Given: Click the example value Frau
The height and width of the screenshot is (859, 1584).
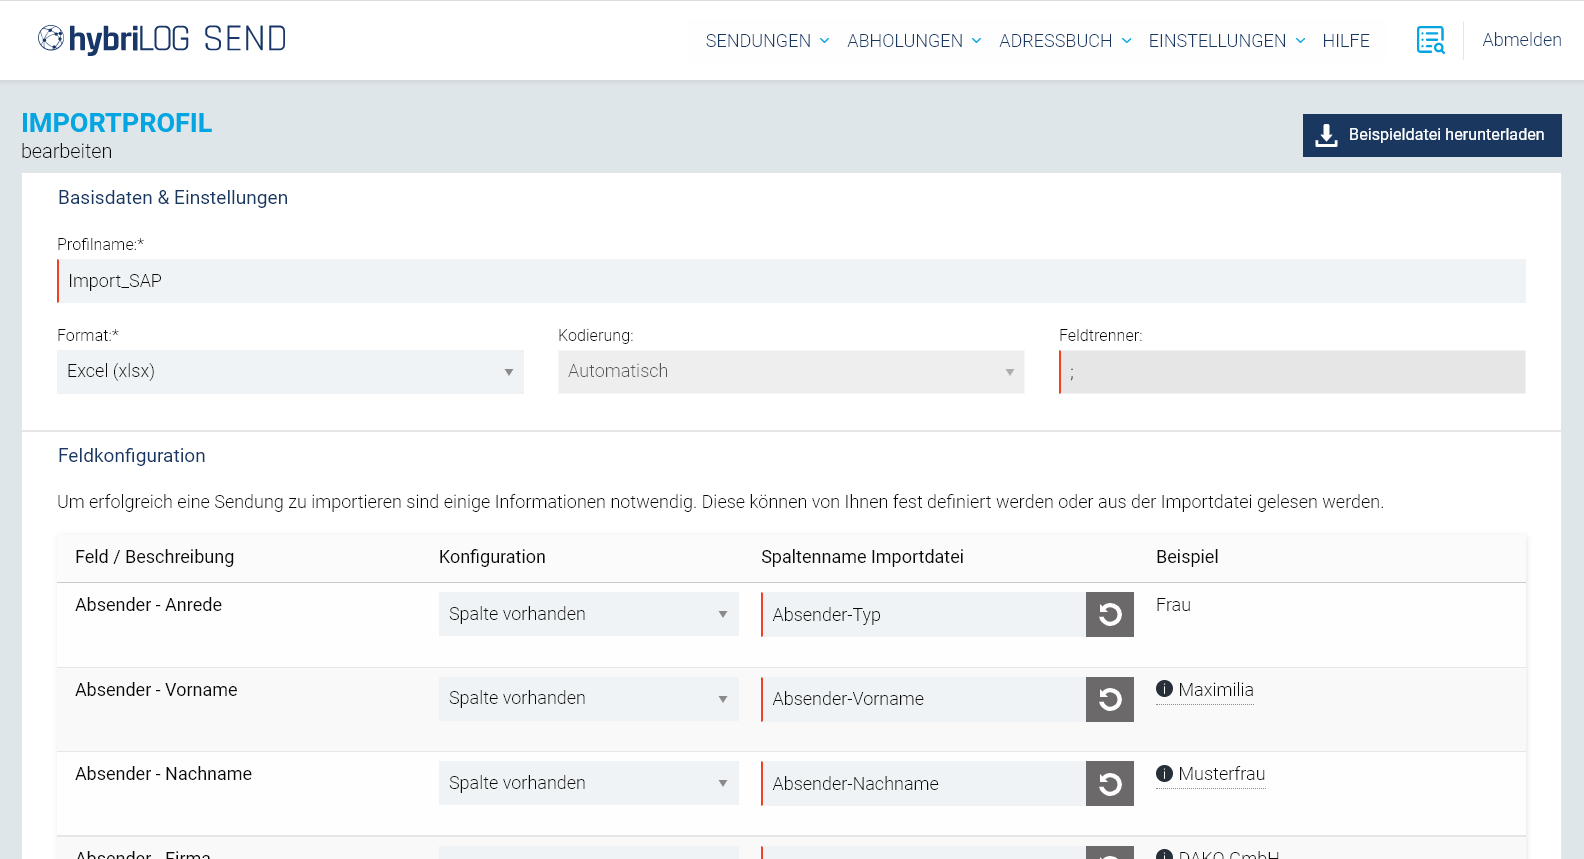Looking at the screenshot, I should pyautogui.click(x=1173, y=605).
